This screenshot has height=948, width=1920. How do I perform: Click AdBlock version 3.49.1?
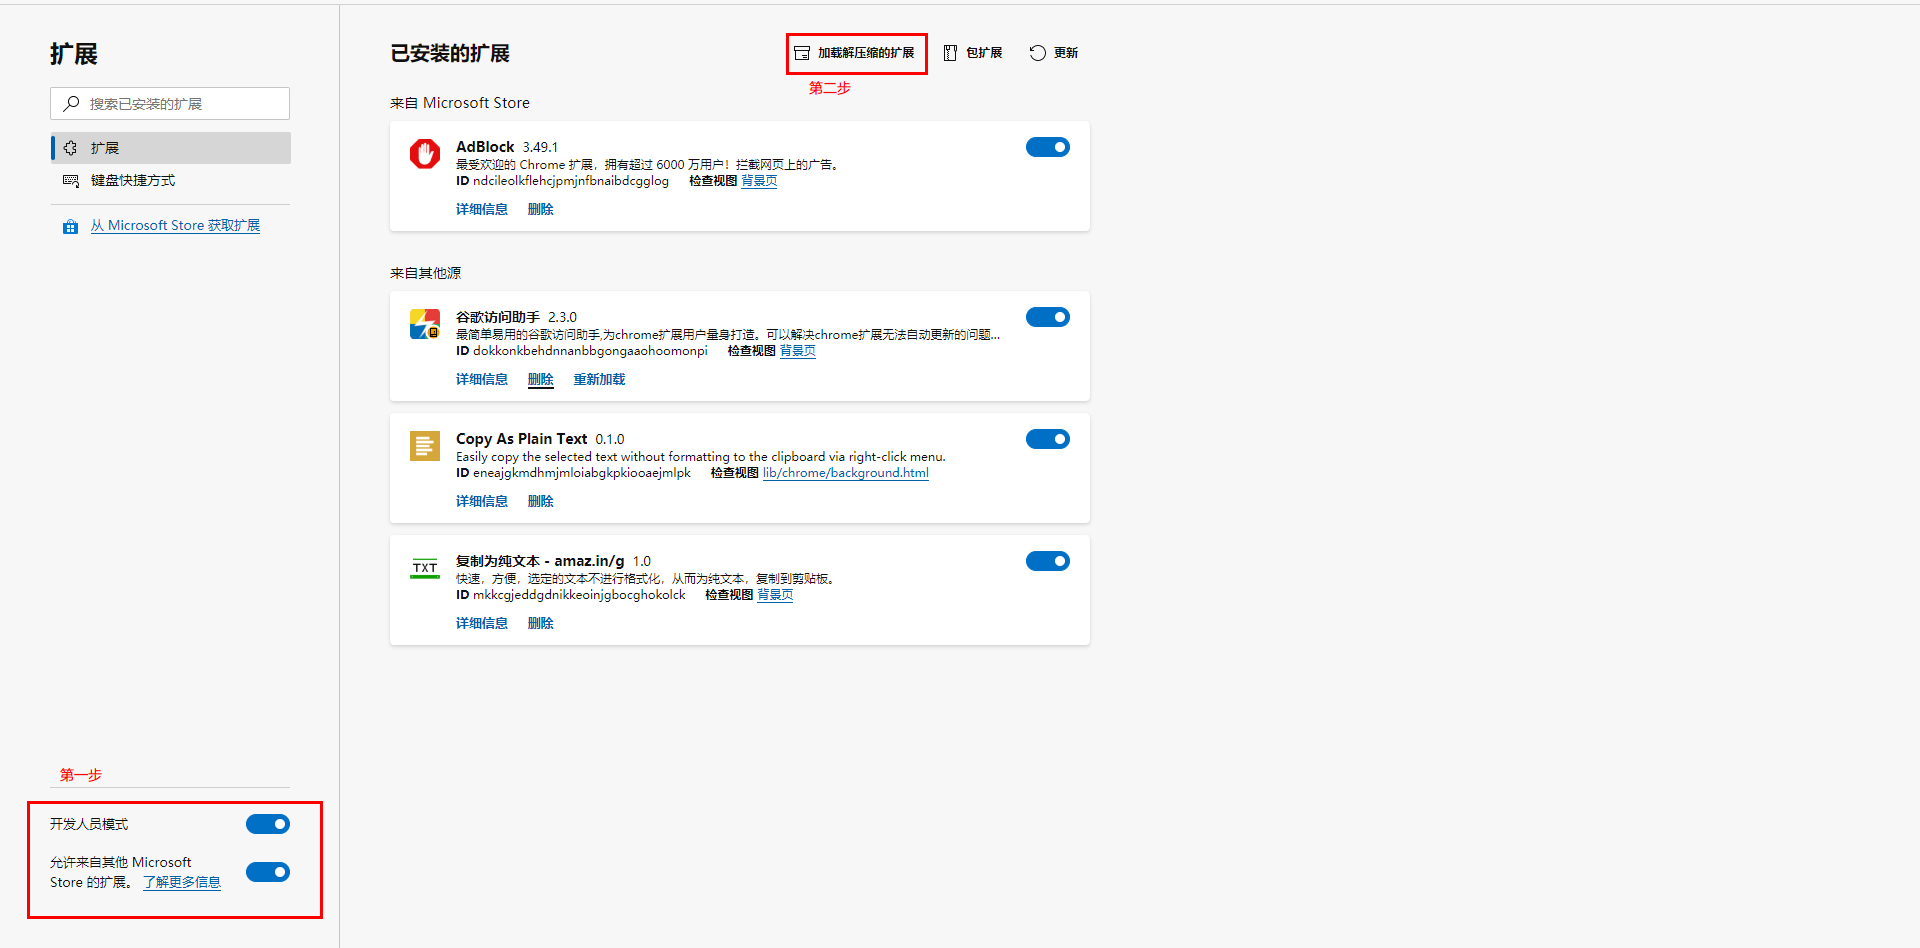(x=541, y=147)
